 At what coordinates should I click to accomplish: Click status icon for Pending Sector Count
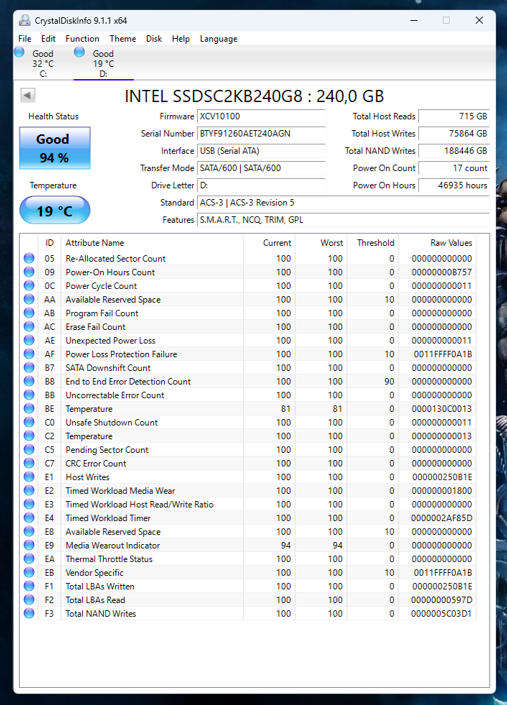click(29, 449)
